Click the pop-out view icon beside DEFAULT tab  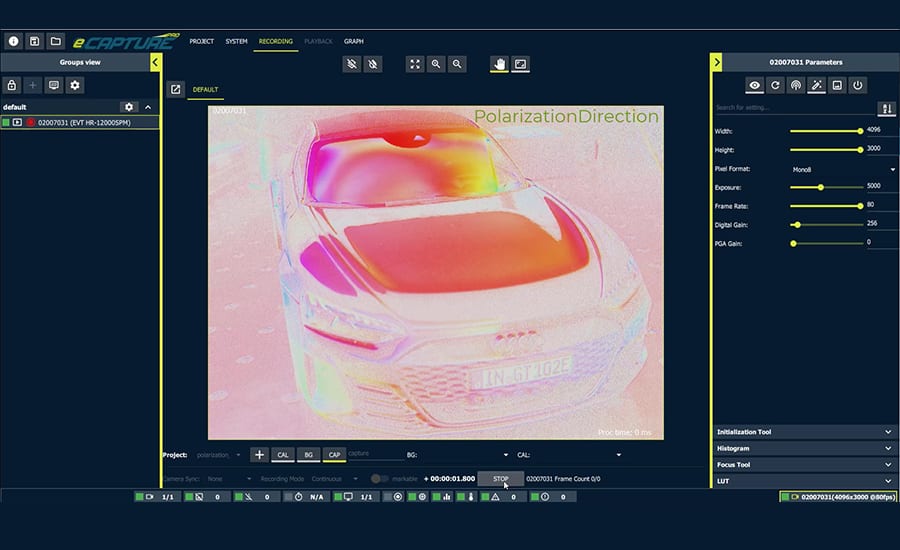tap(176, 90)
